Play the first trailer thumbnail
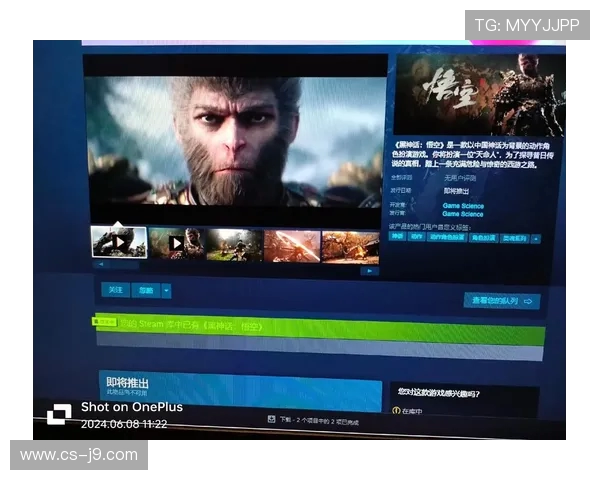This screenshot has width=600, height=480. (119, 242)
